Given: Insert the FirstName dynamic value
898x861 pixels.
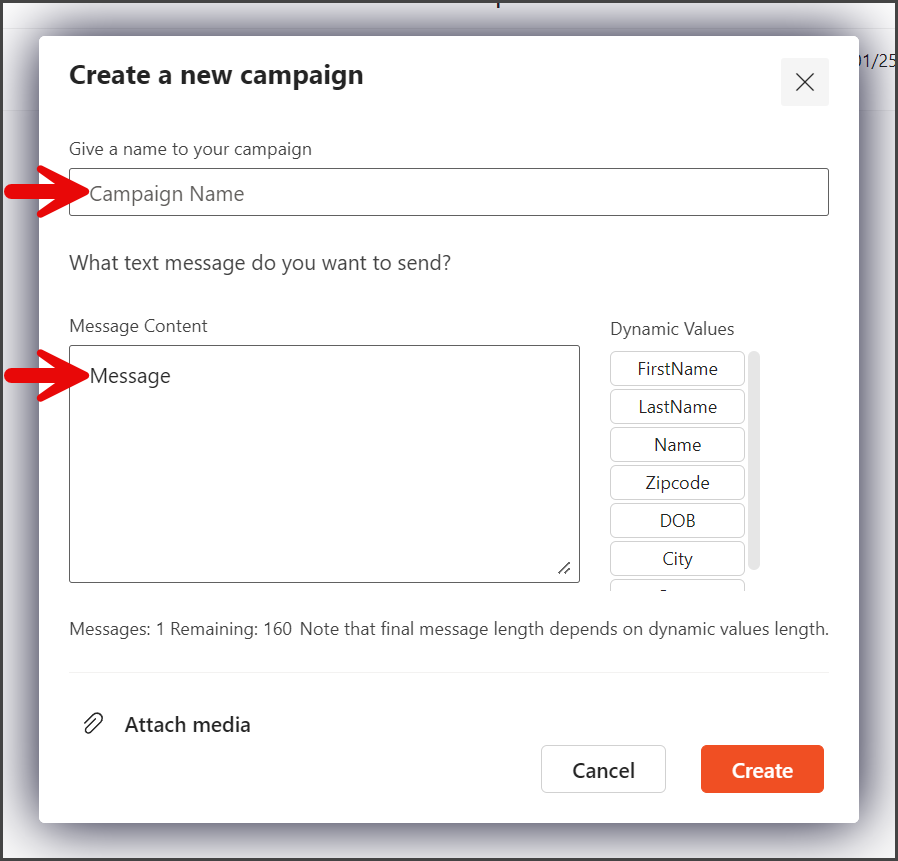Looking at the screenshot, I should coord(677,369).
